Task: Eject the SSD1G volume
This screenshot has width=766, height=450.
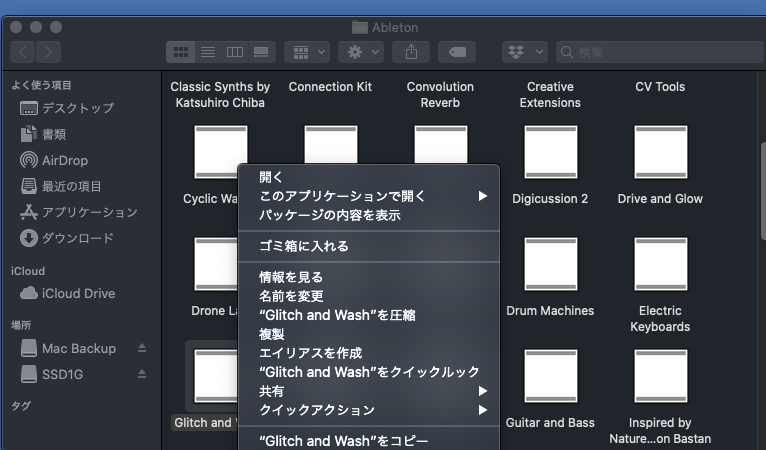Action: [142, 374]
